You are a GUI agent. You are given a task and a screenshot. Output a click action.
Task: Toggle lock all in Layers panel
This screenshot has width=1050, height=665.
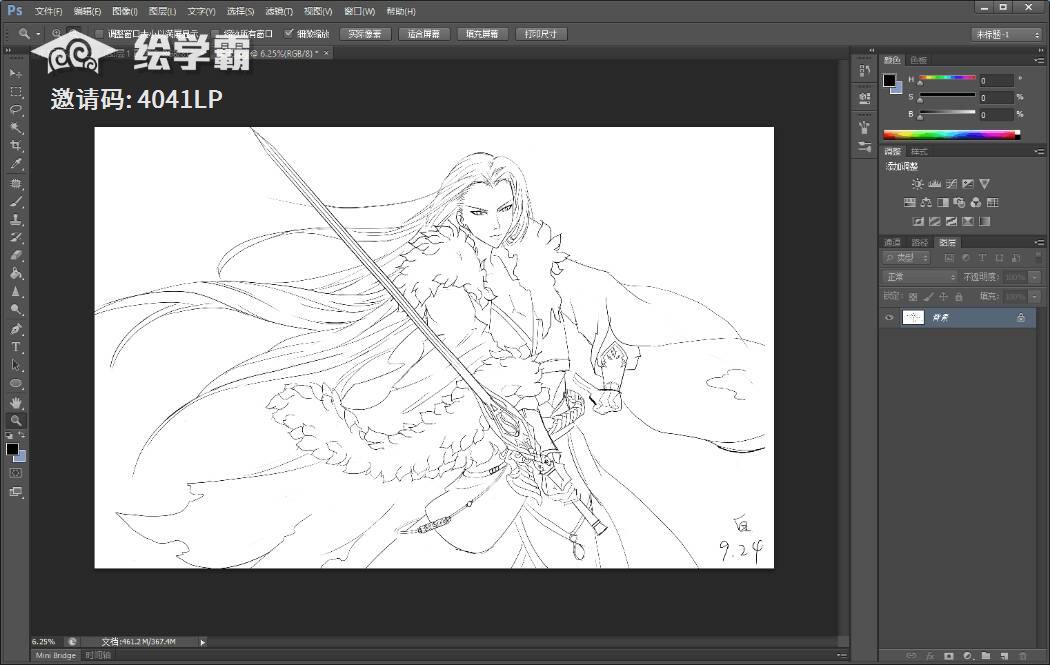(x=959, y=296)
